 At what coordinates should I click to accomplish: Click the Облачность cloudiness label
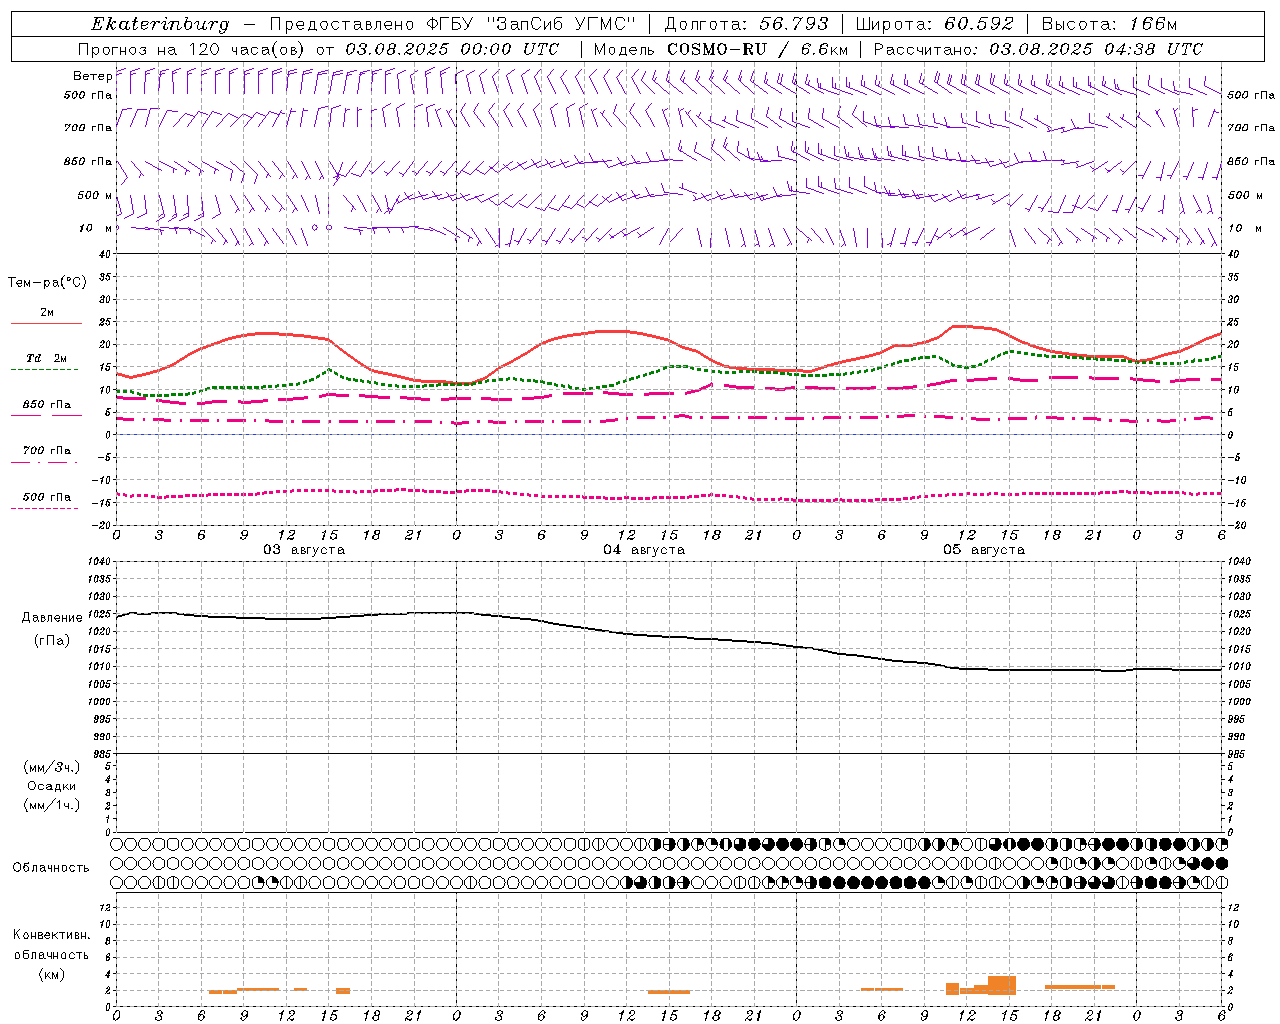tap(51, 867)
